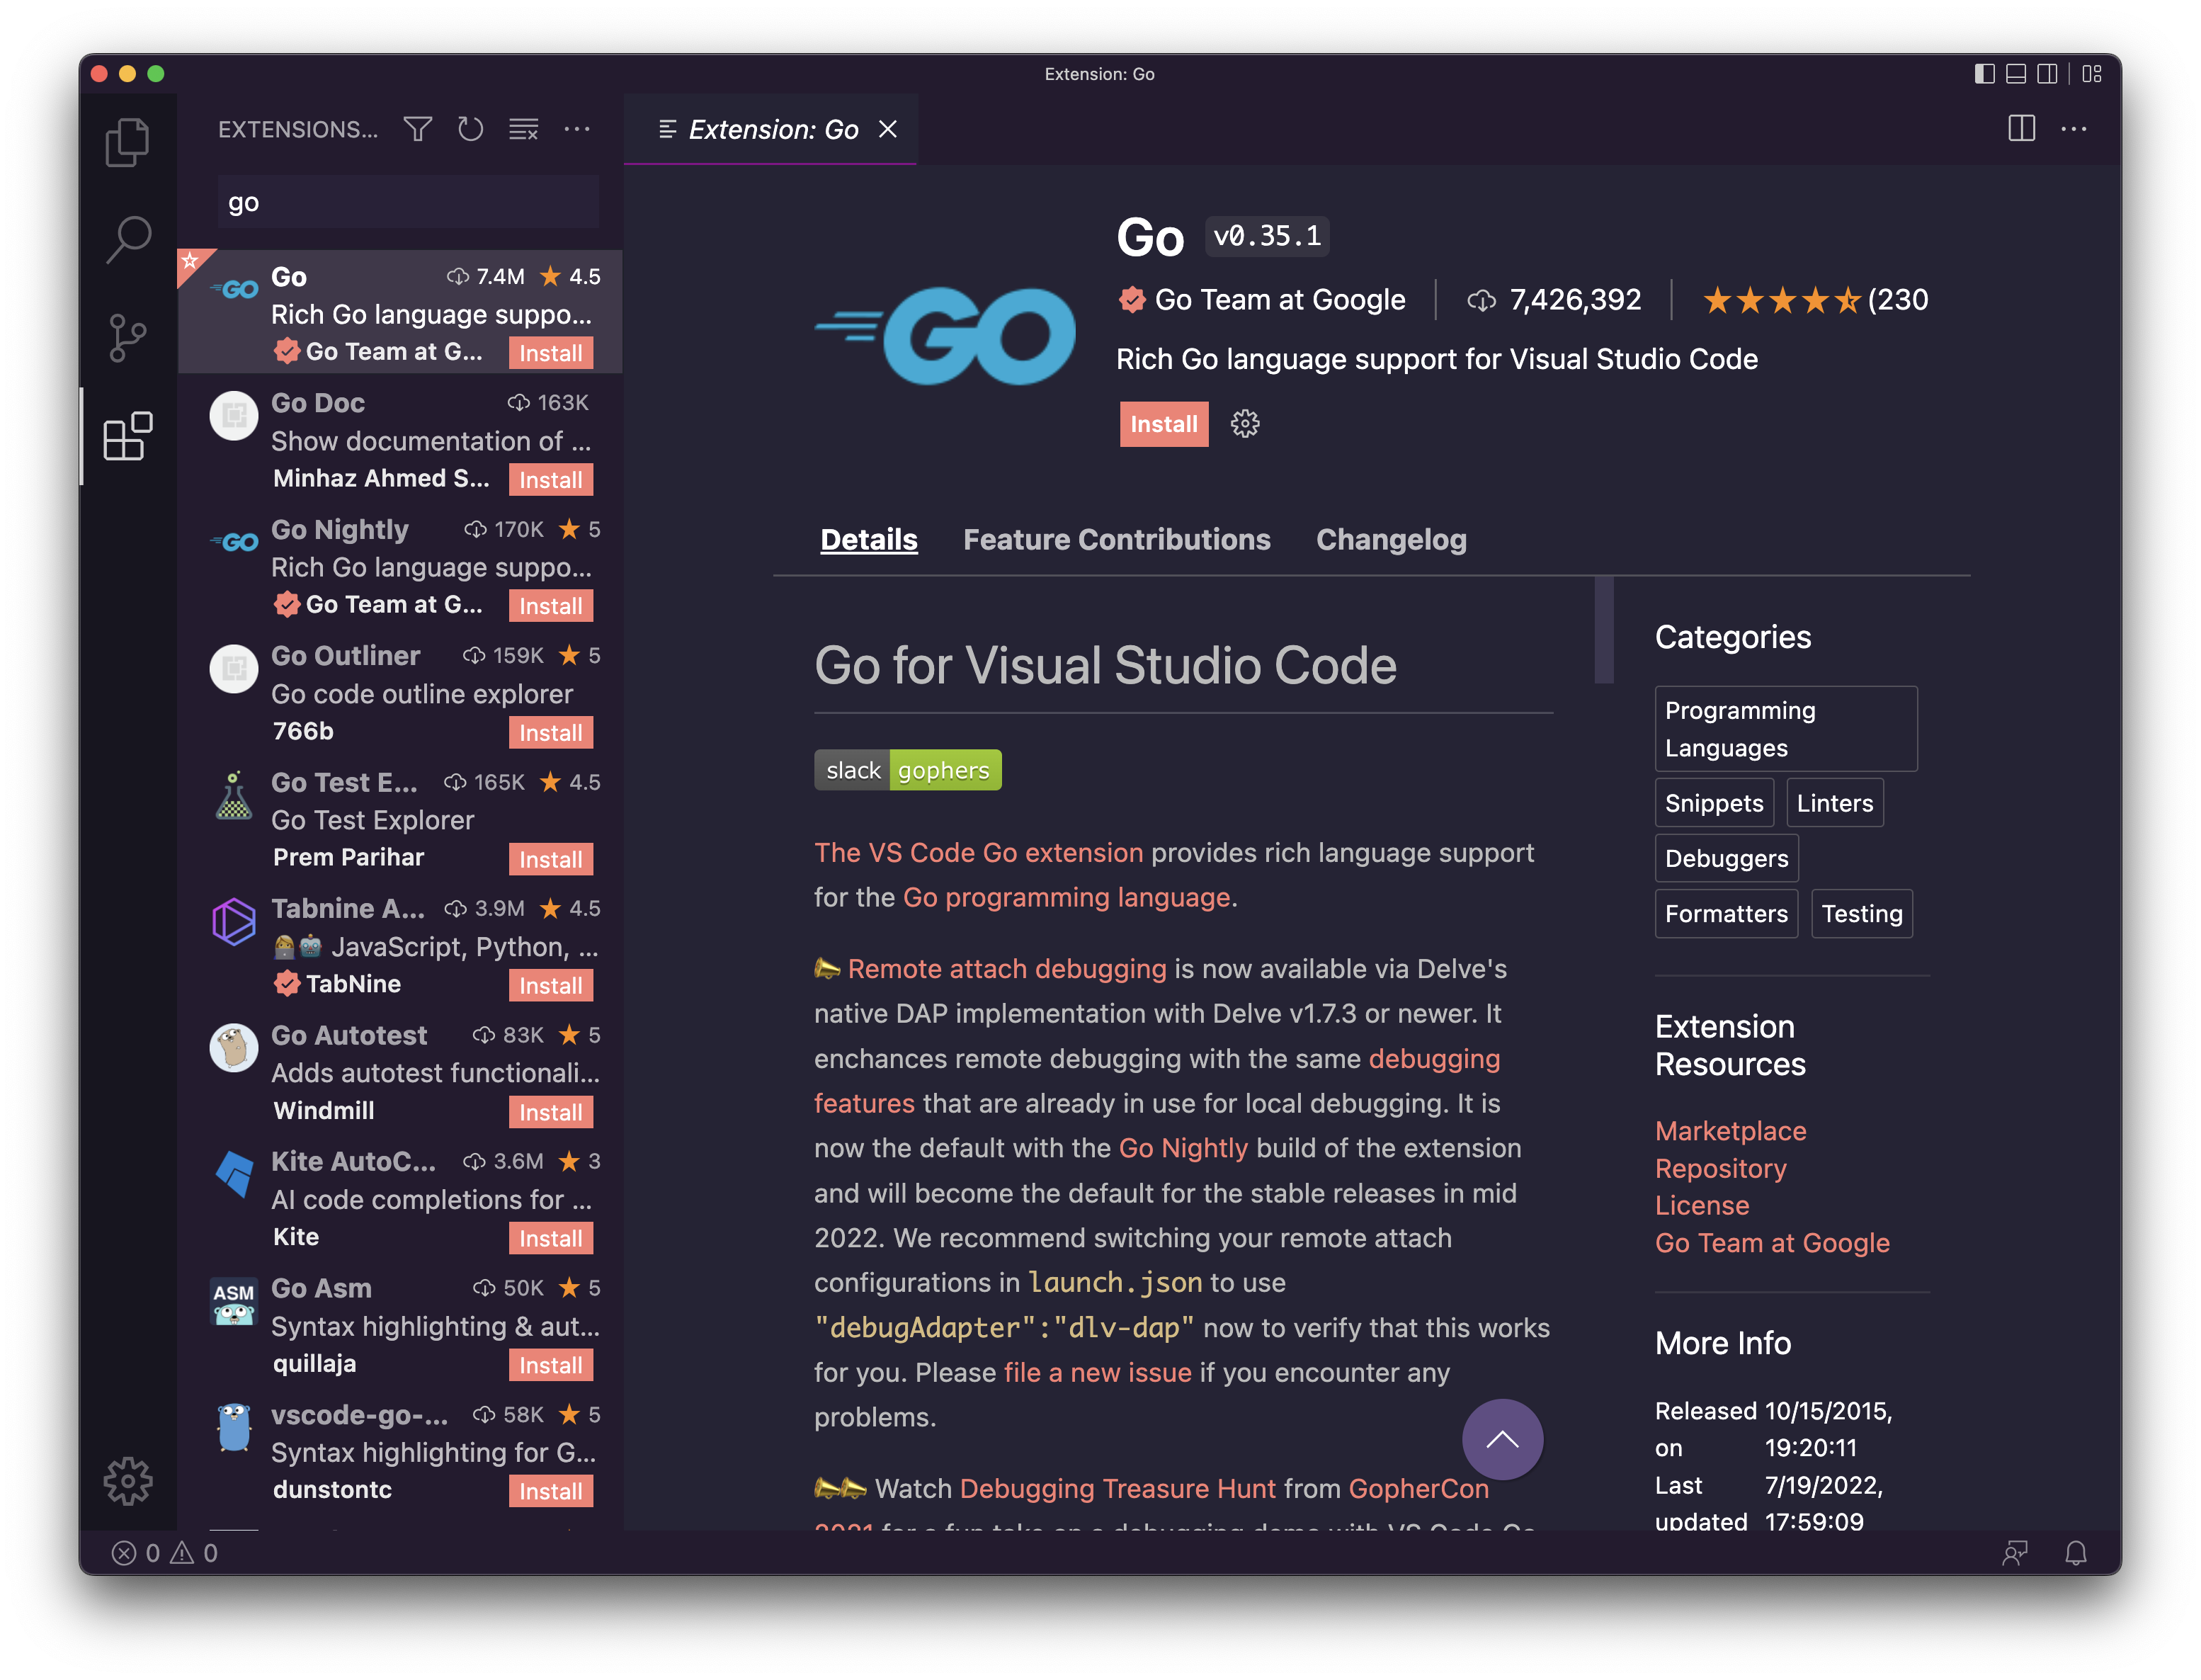Switch to Feature Contributions tab
The width and height of the screenshot is (2201, 1680).
(x=1116, y=540)
